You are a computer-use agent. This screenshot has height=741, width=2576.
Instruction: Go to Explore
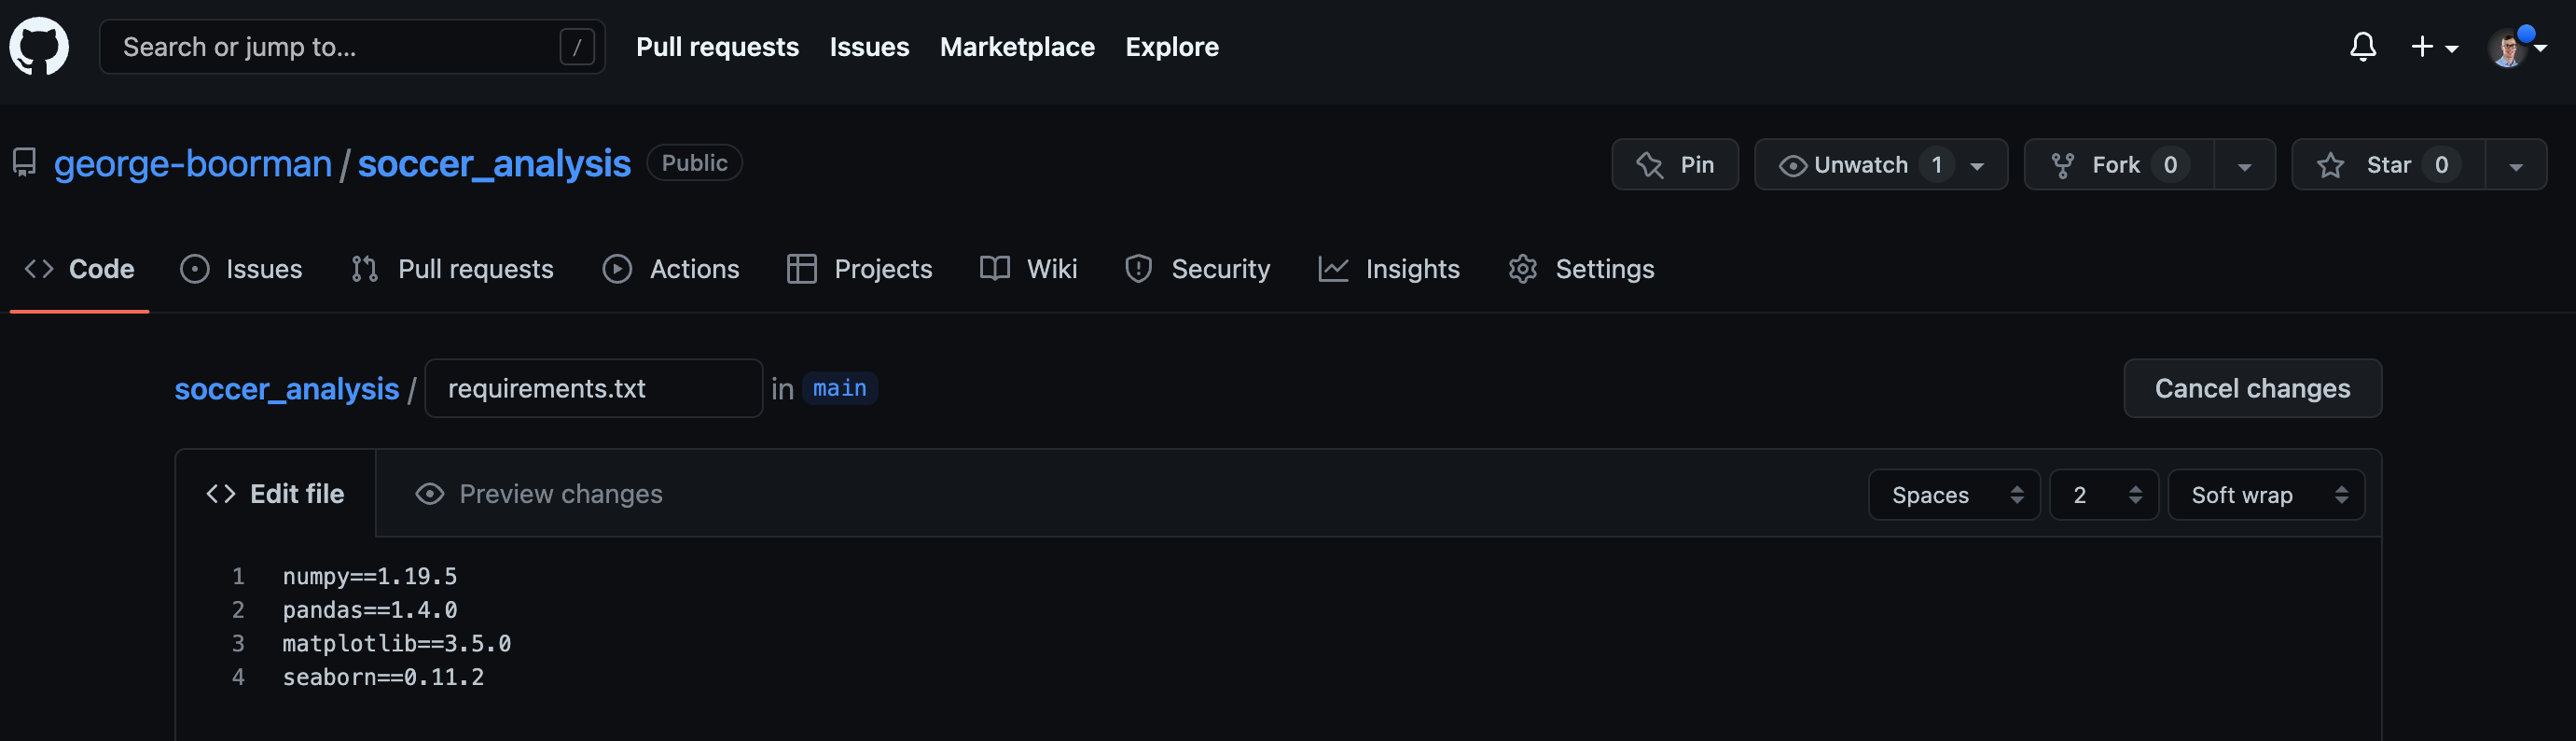(1172, 47)
